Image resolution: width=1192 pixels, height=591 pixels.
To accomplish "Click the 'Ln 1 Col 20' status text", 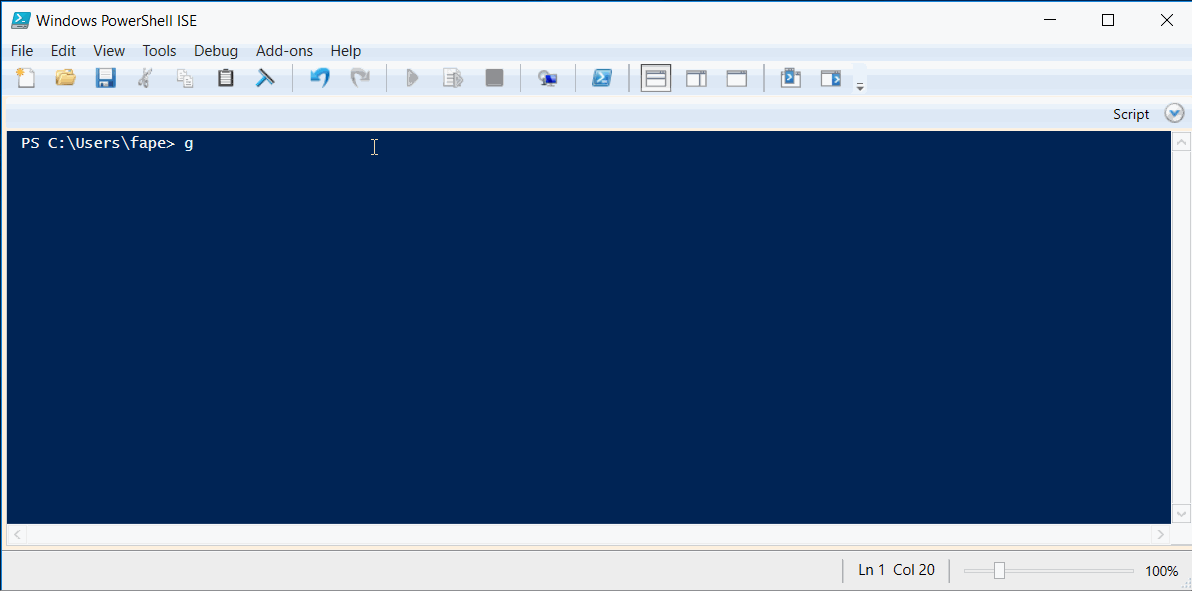I will tap(896, 570).
